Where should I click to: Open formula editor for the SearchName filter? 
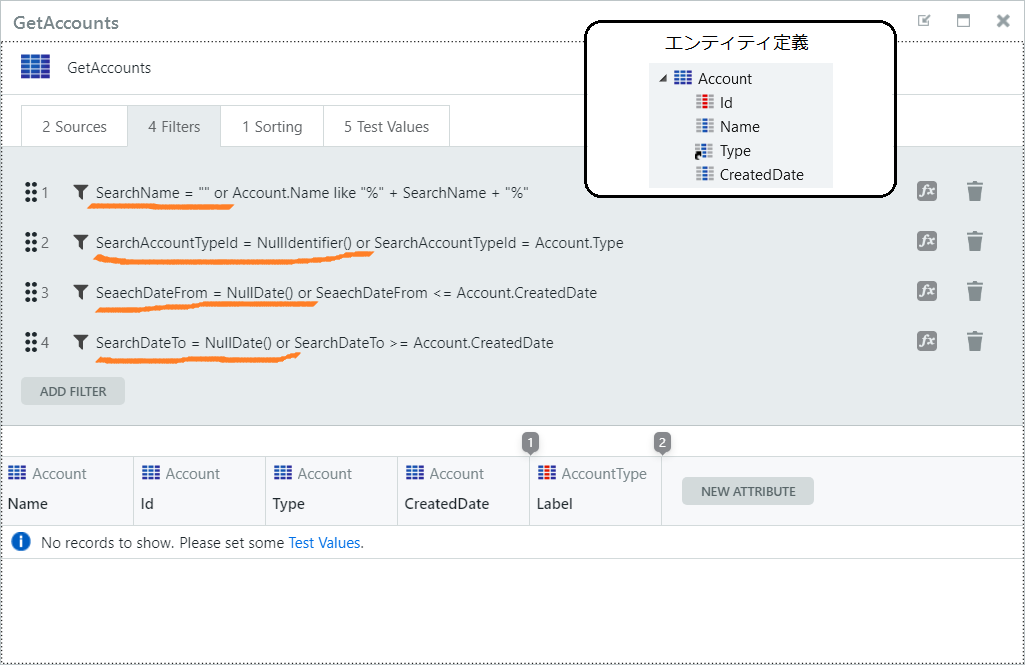click(x=926, y=191)
